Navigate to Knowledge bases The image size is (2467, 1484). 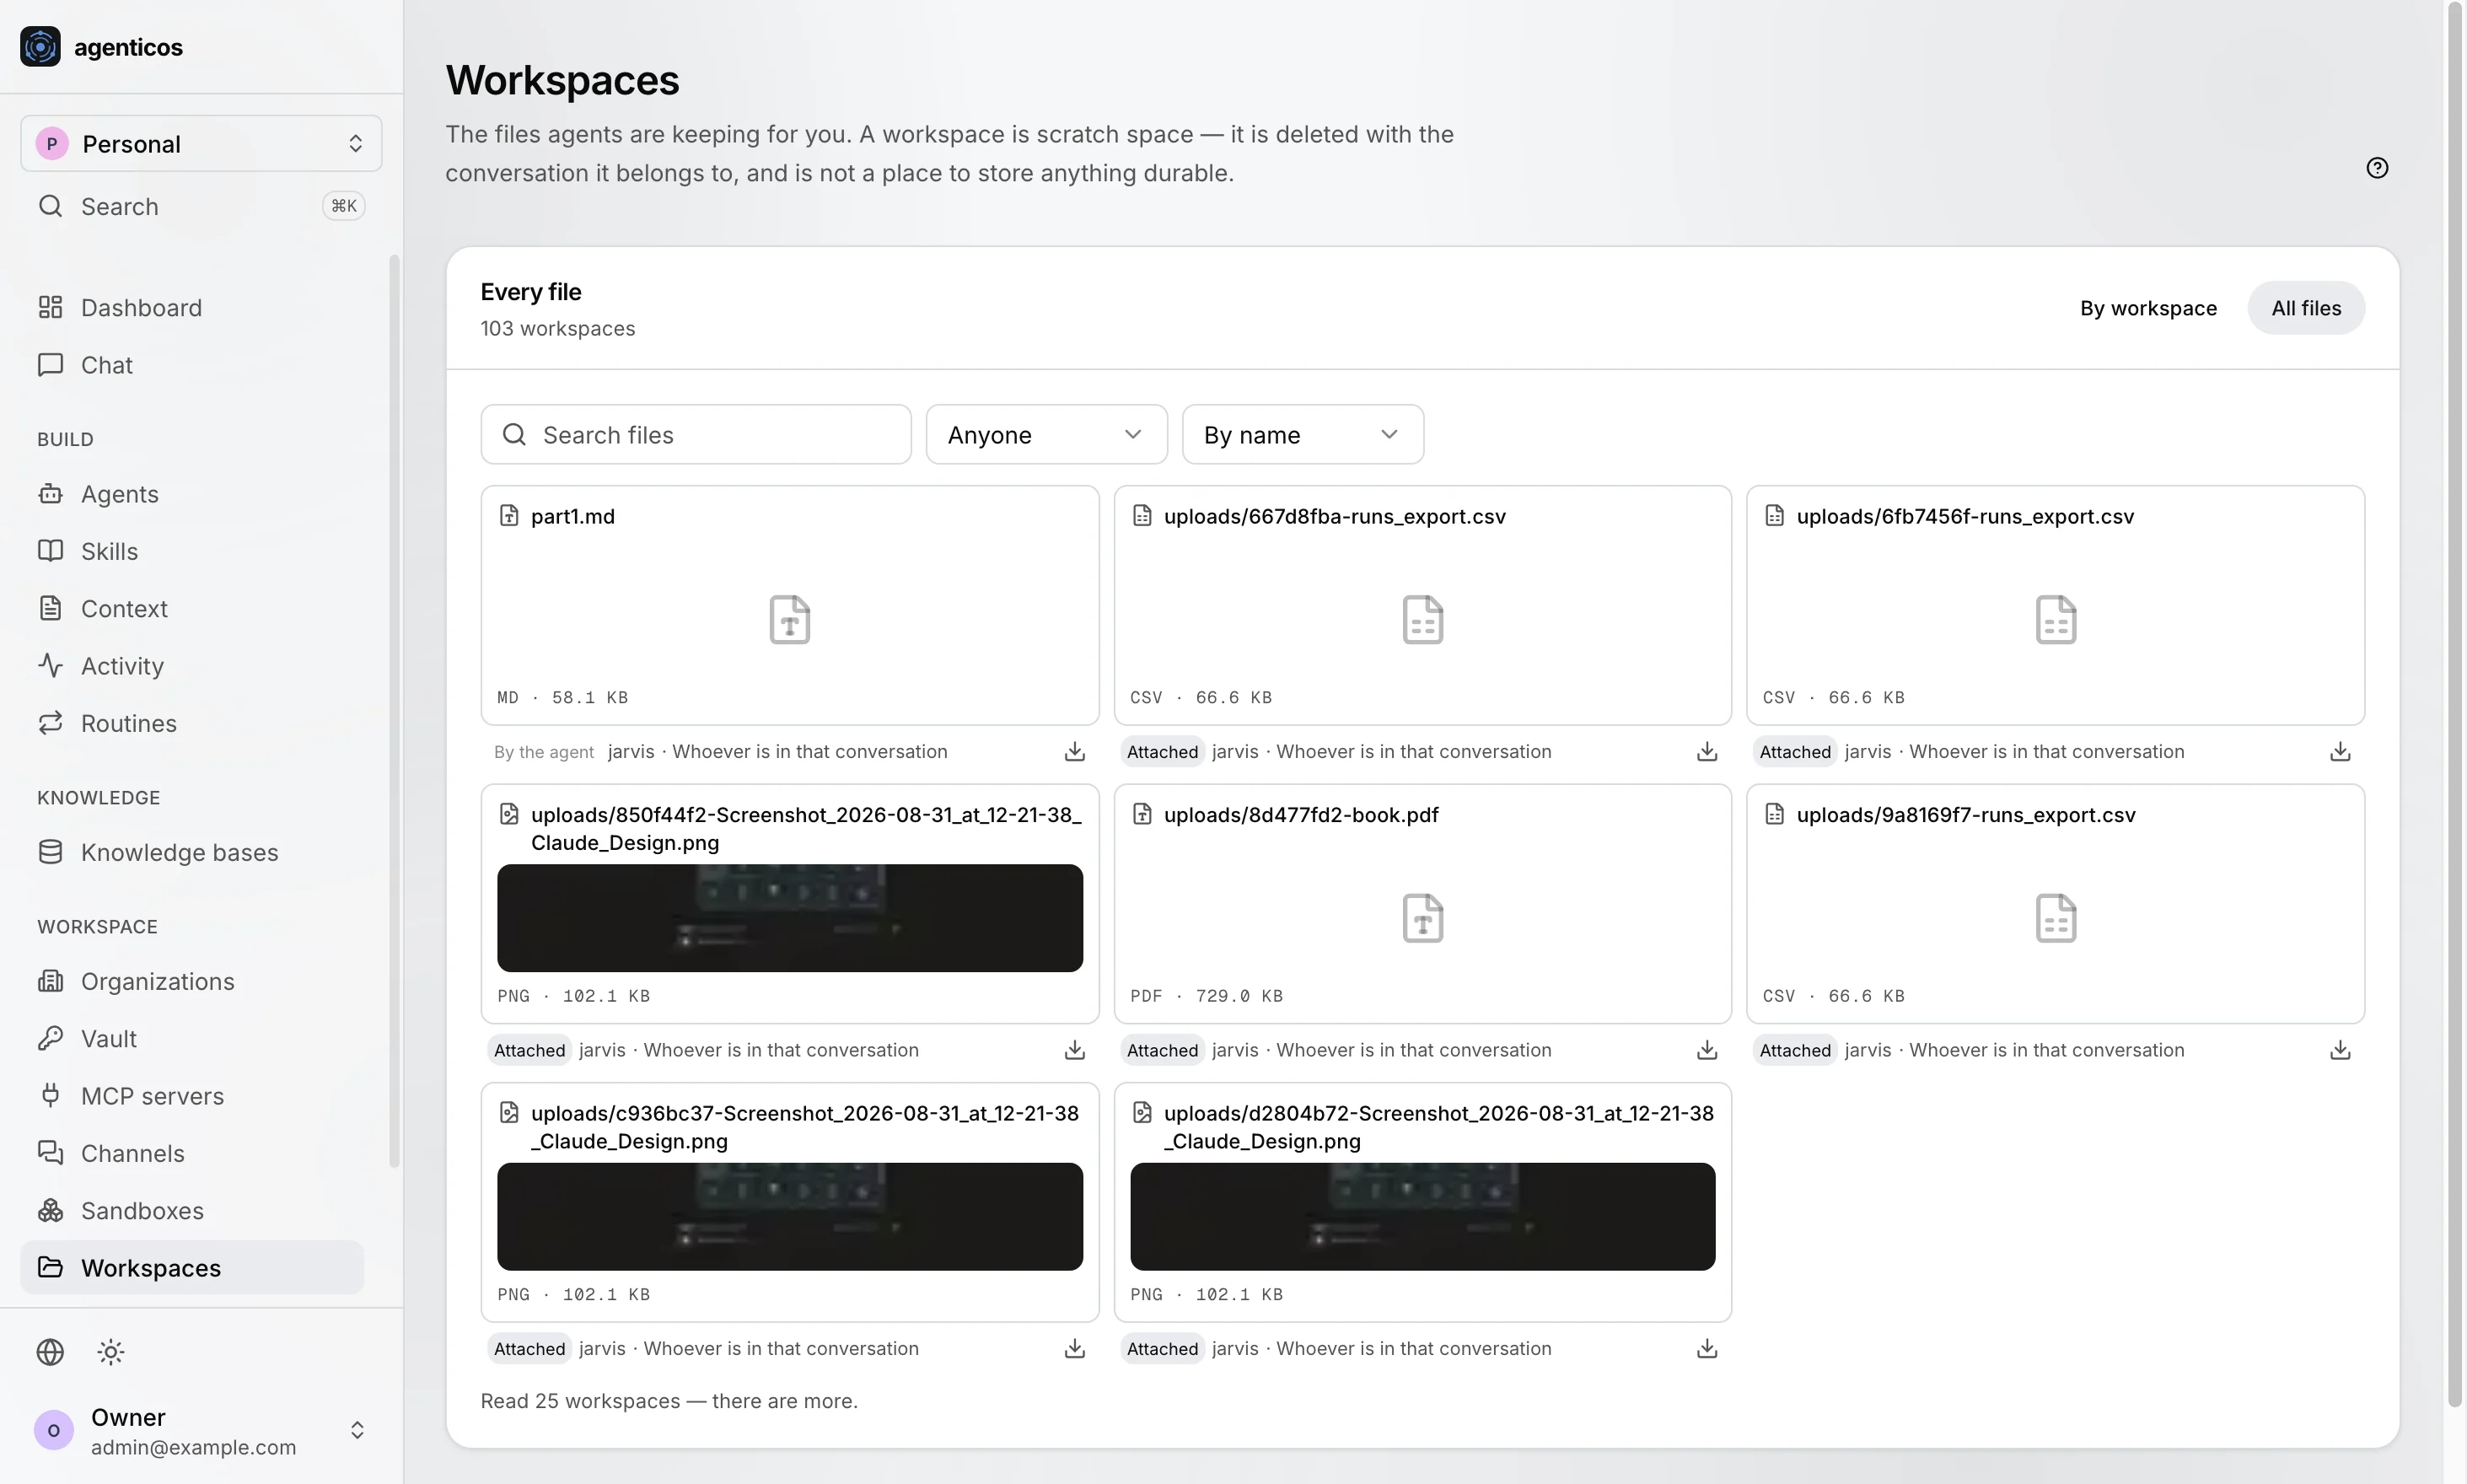point(192,852)
